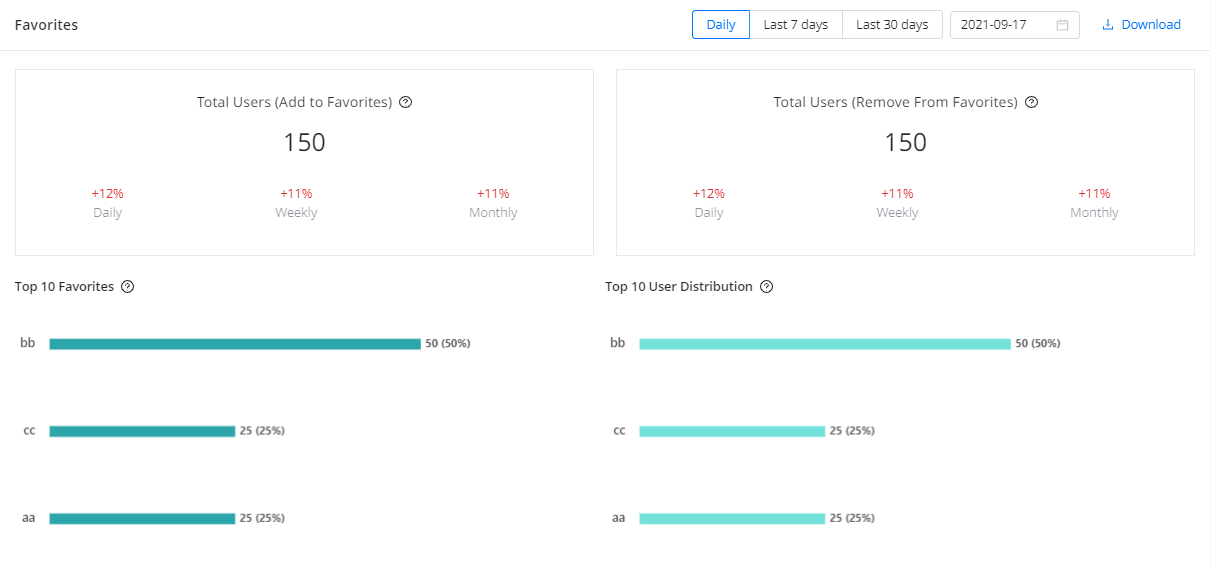Select the Daily time range
The image size is (1211, 568).
click(720, 25)
